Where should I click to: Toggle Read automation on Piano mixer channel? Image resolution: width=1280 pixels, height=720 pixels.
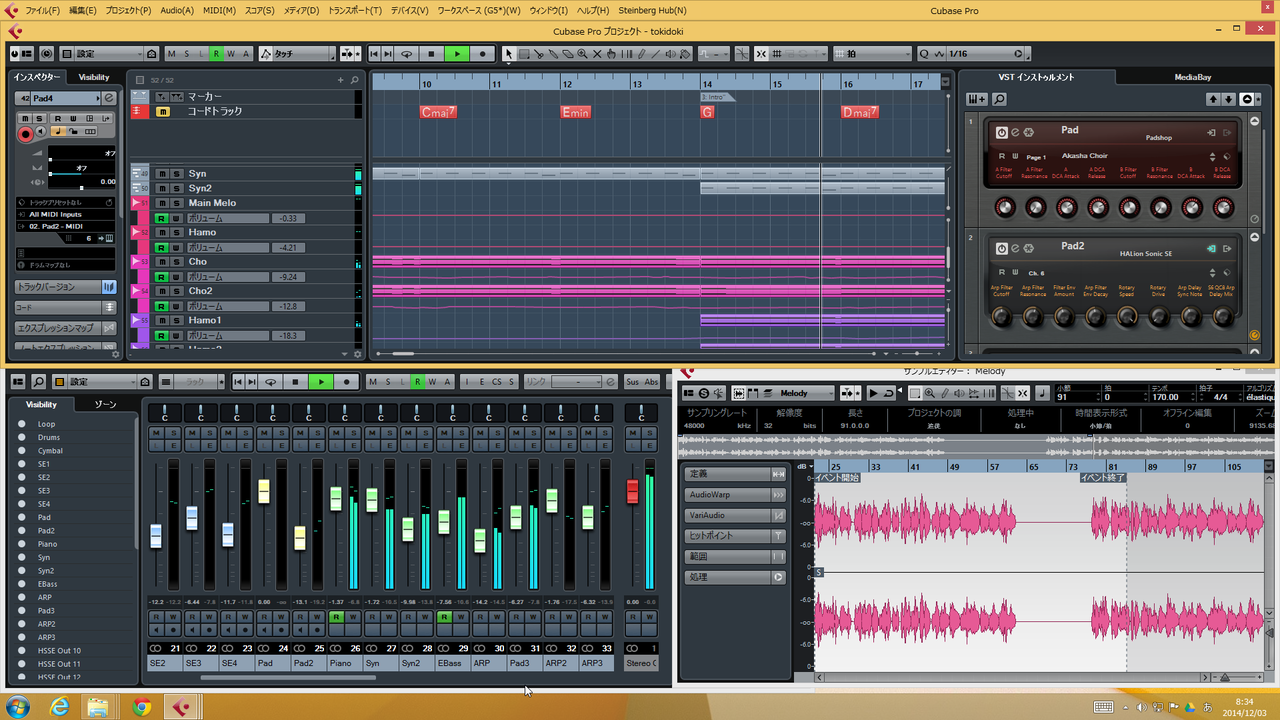click(x=337, y=617)
